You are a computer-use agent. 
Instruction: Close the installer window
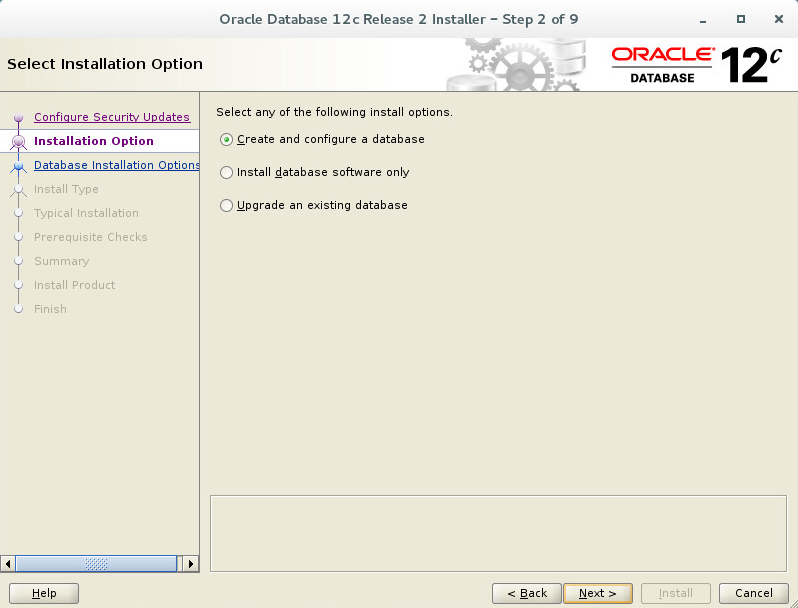tap(779, 19)
